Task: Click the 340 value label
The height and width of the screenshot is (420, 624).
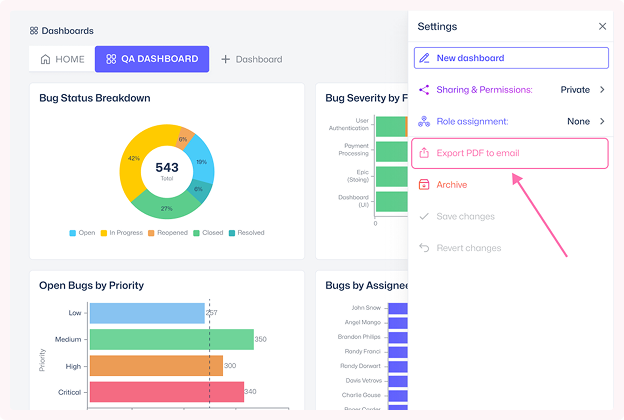Action: tap(250, 392)
